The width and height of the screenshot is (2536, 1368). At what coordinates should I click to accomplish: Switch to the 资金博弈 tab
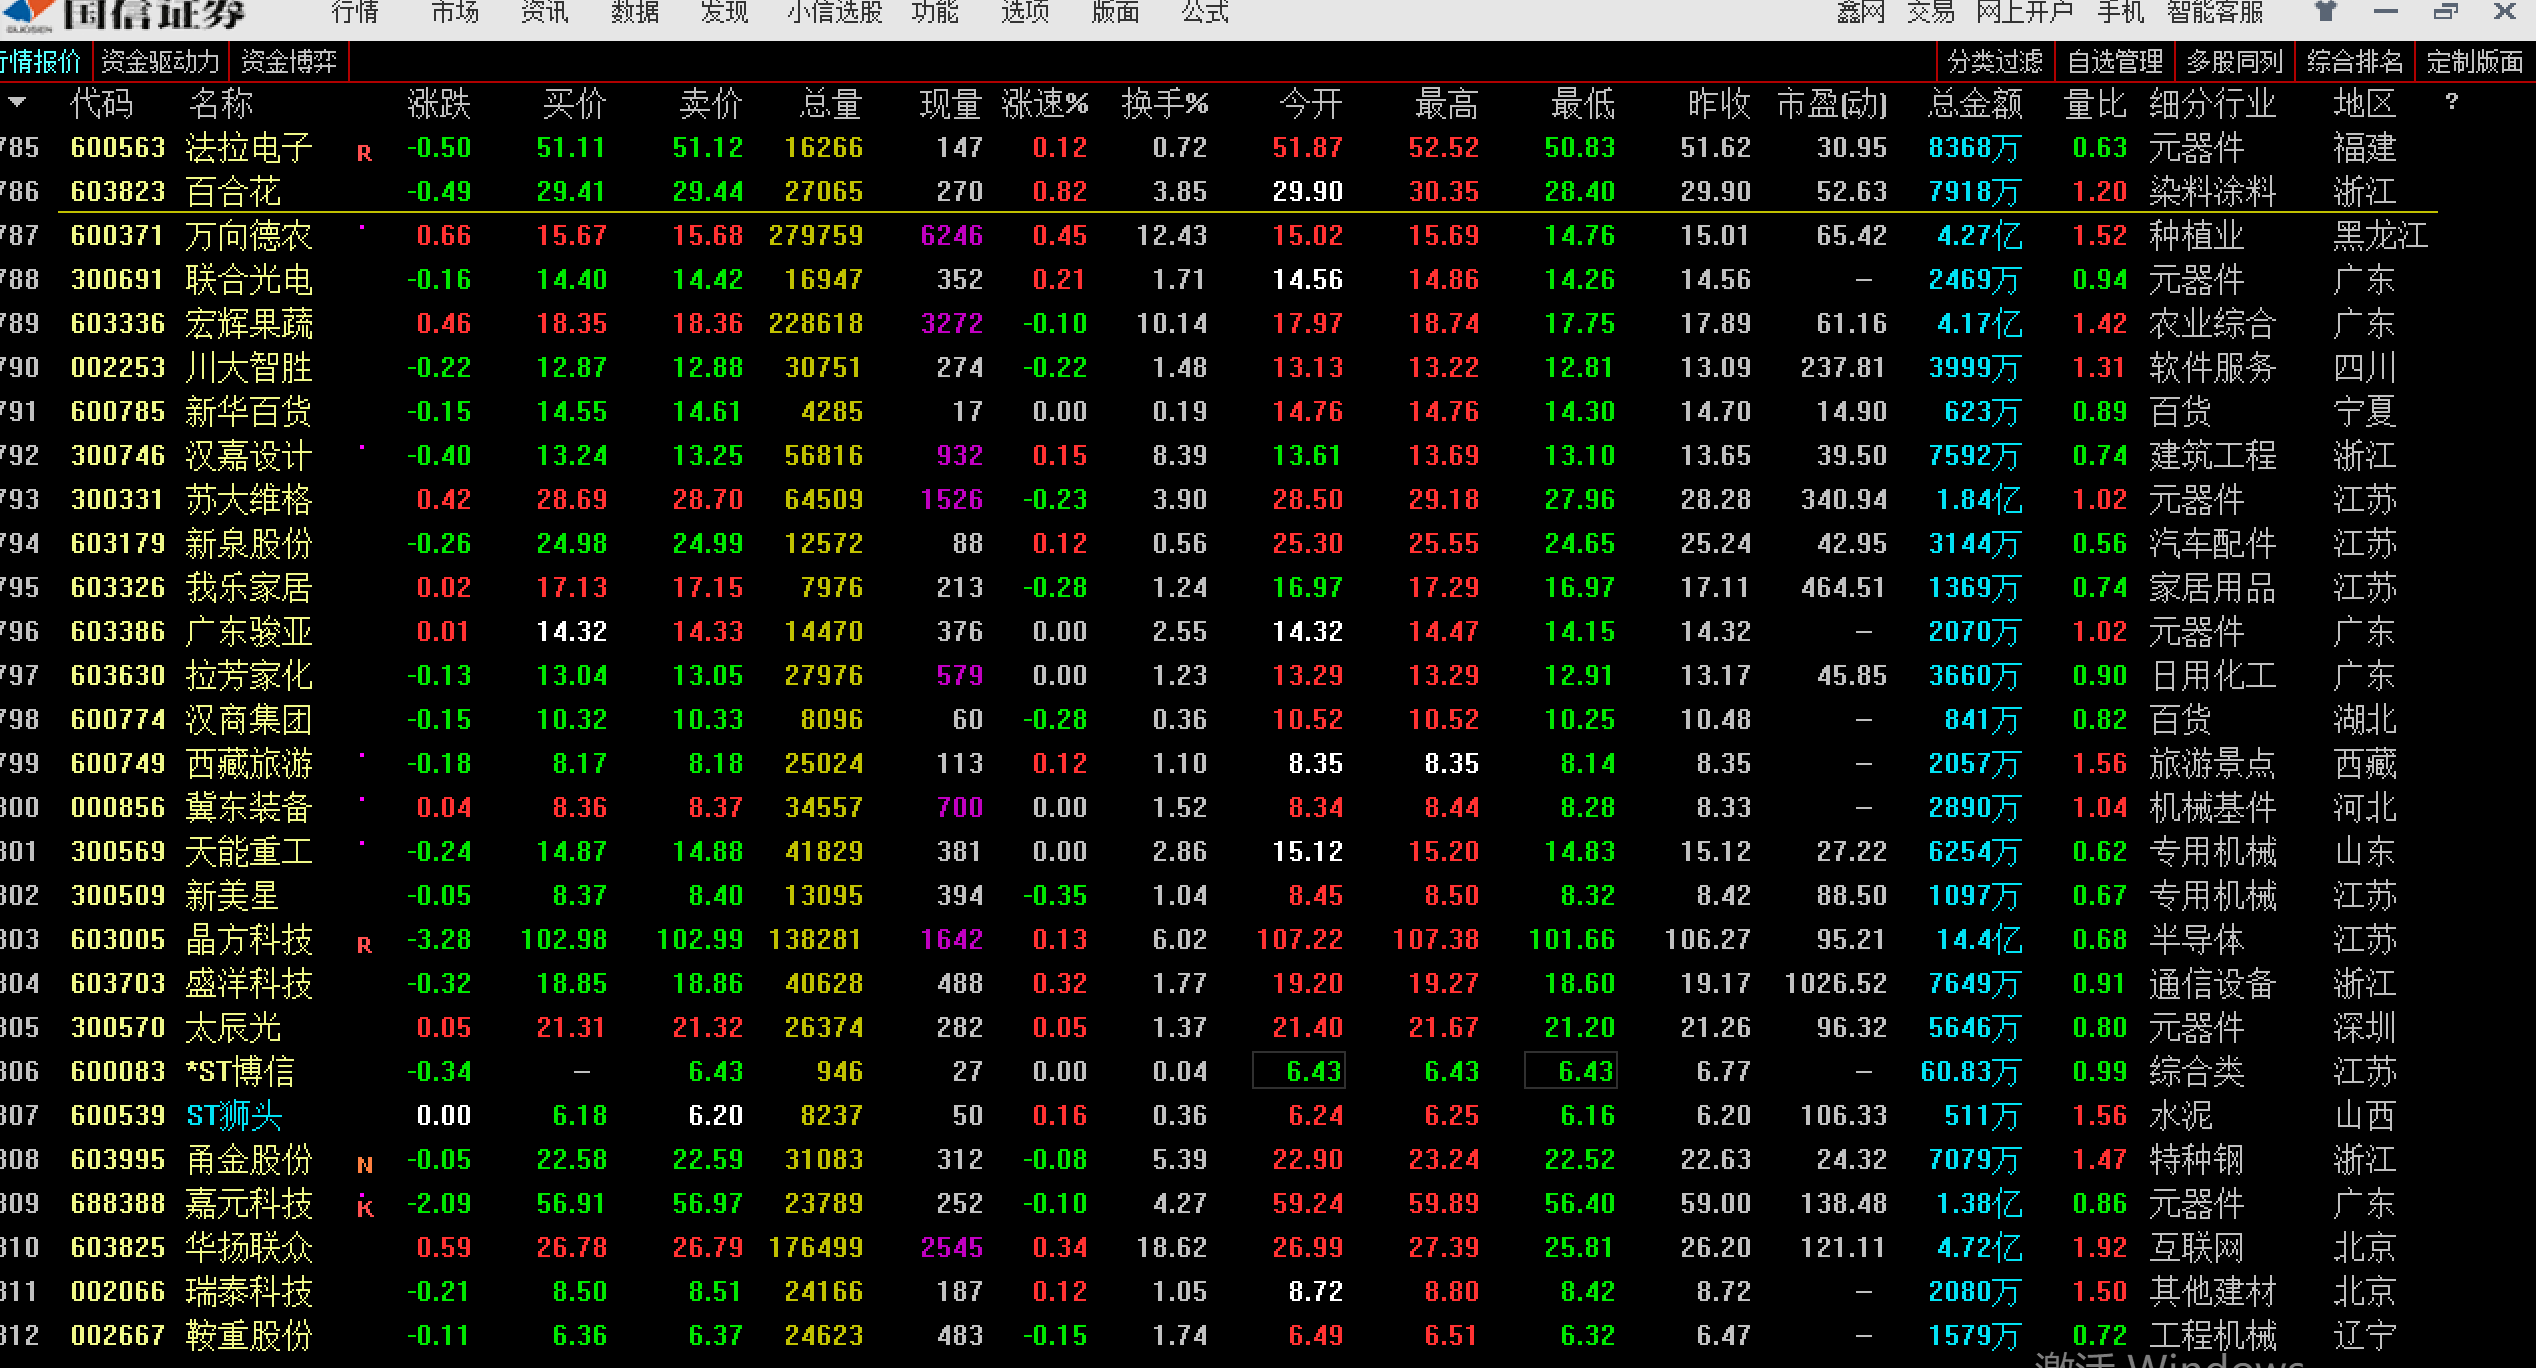click(288, 62)
